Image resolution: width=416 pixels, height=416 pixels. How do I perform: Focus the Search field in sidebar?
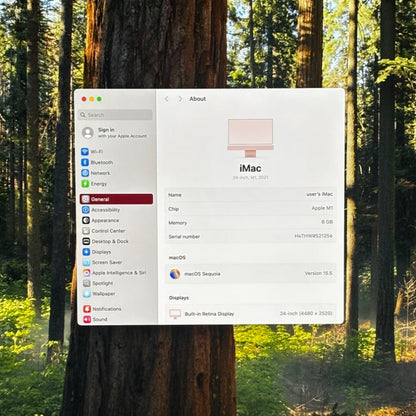(116, 115)
